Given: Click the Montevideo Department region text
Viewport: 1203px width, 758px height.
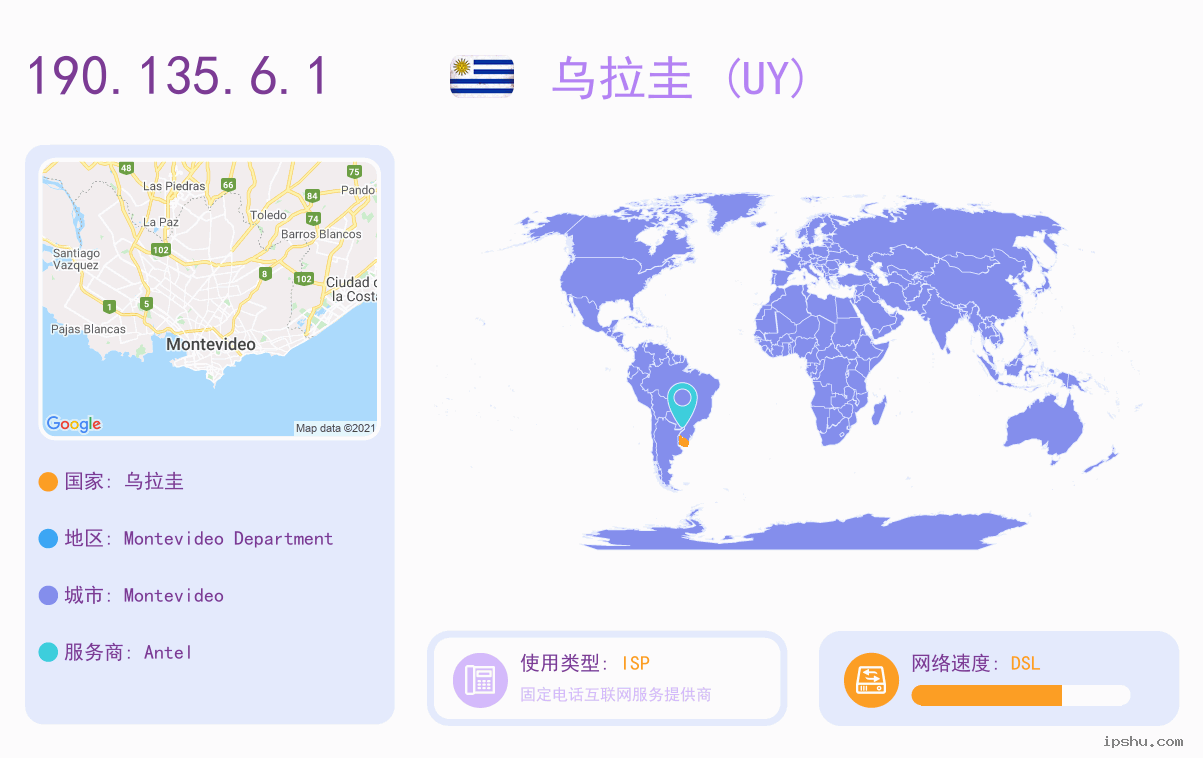Looking at the screenshot, I should coord(228,539).
